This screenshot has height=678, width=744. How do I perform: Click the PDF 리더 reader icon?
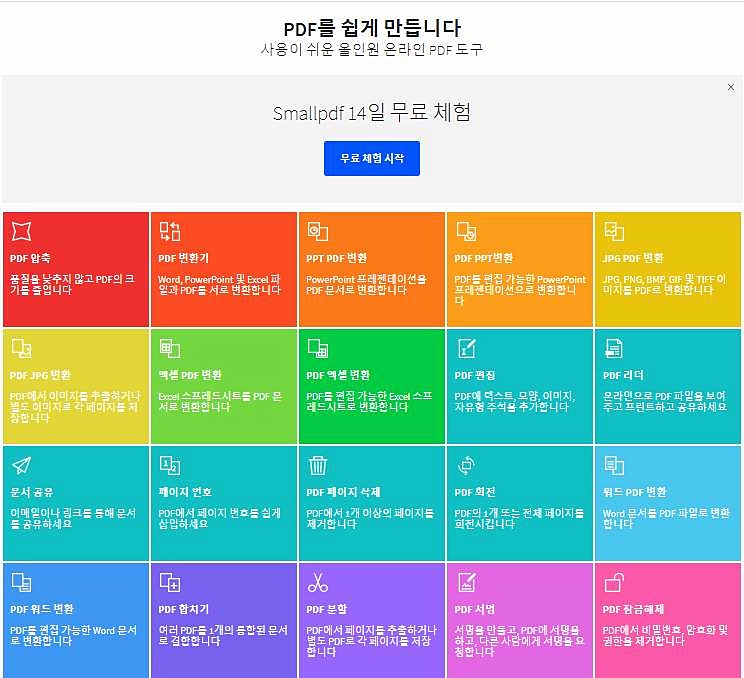614,348
